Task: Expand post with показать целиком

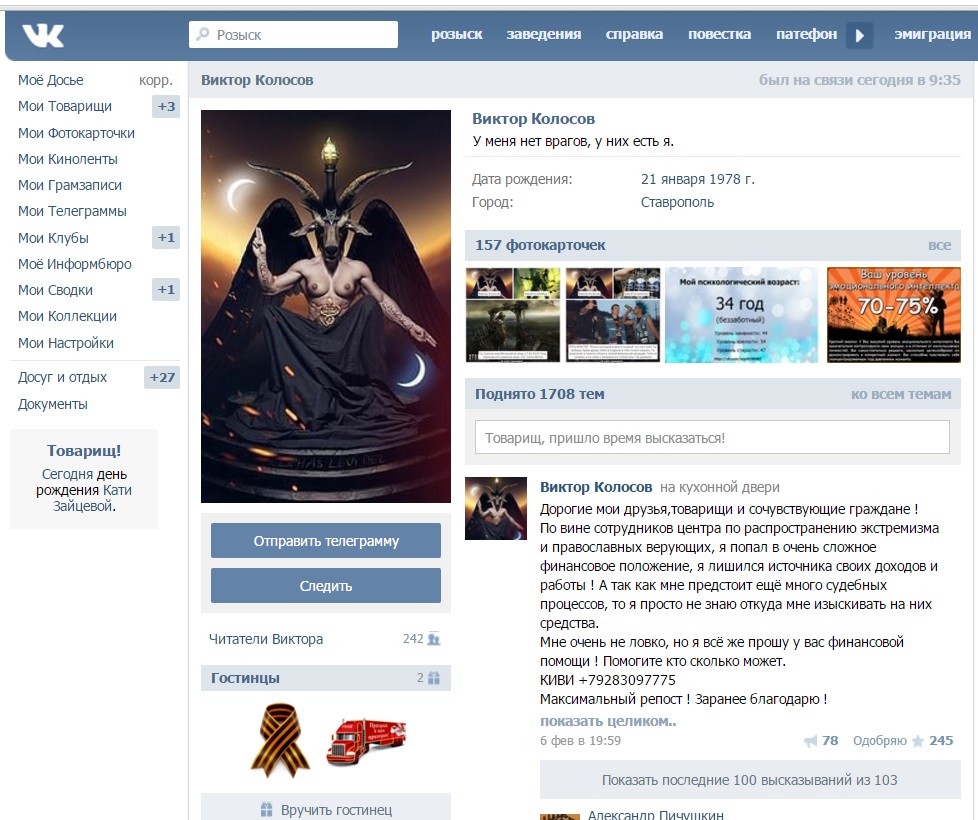Action: pos(608,721)
